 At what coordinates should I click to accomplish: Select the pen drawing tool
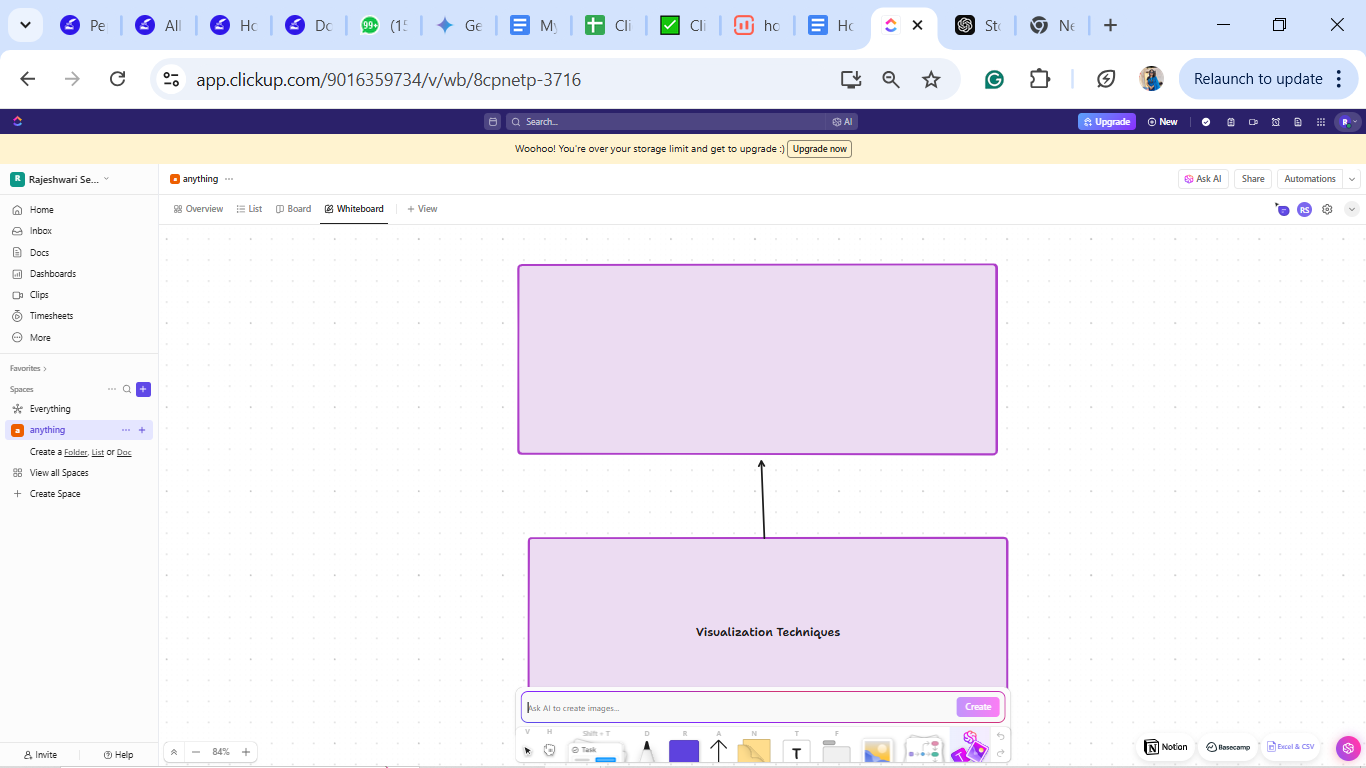pyautogui.click(x=647, y=751)
